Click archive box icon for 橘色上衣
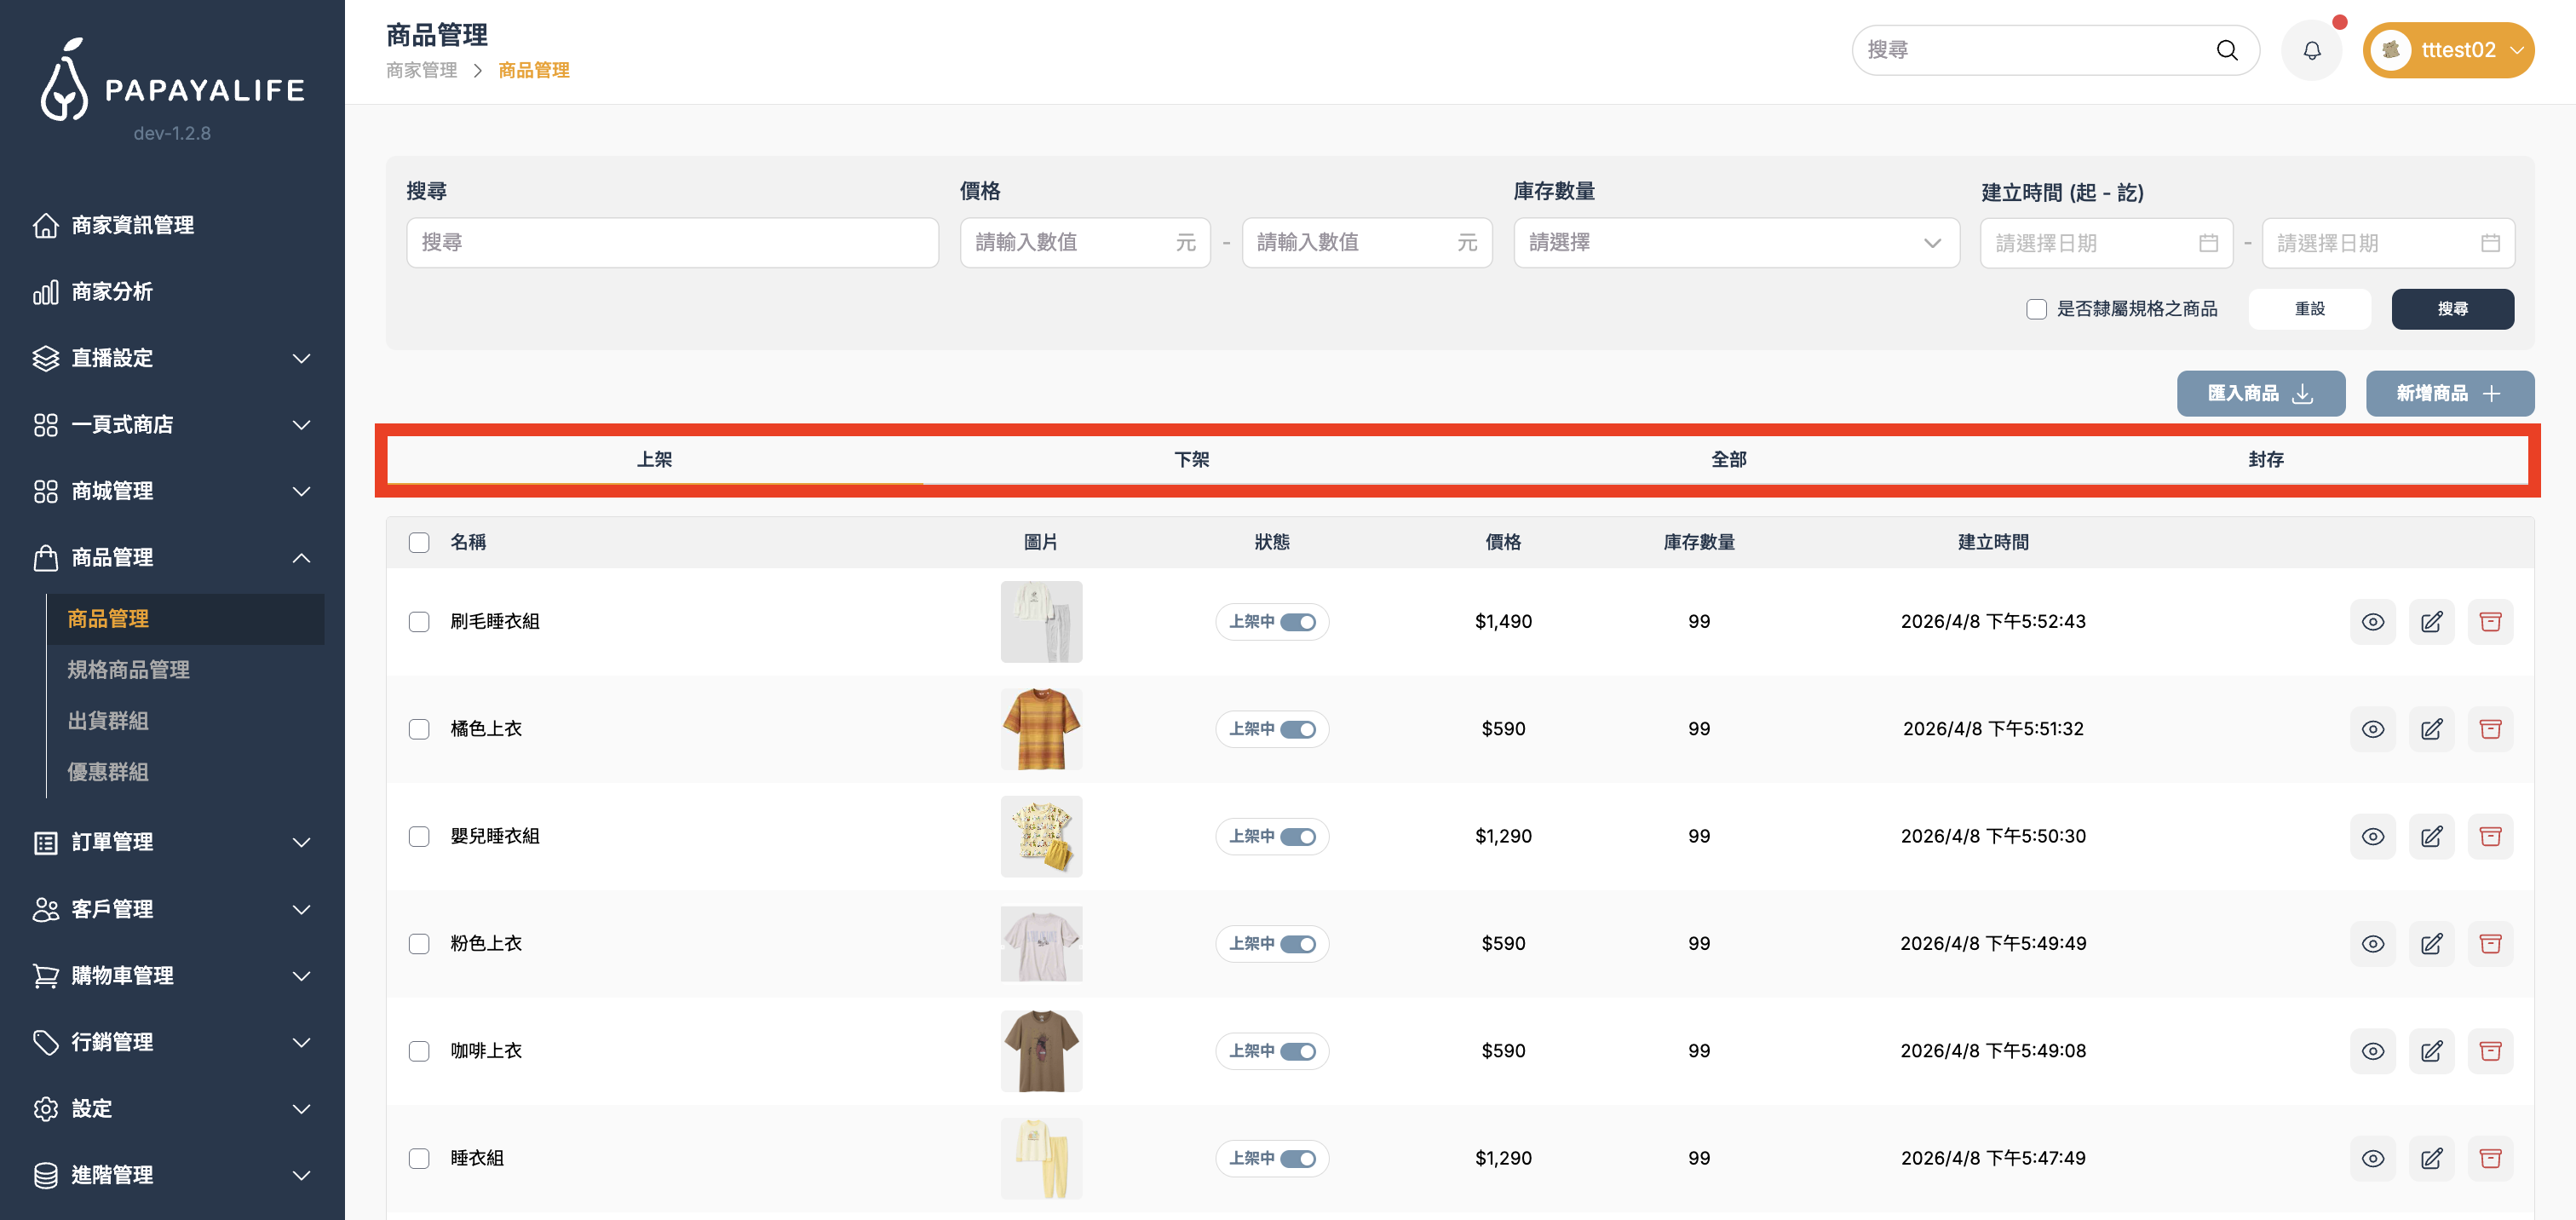This screenshot has height=1220, width=2576. click(2489, 729)
